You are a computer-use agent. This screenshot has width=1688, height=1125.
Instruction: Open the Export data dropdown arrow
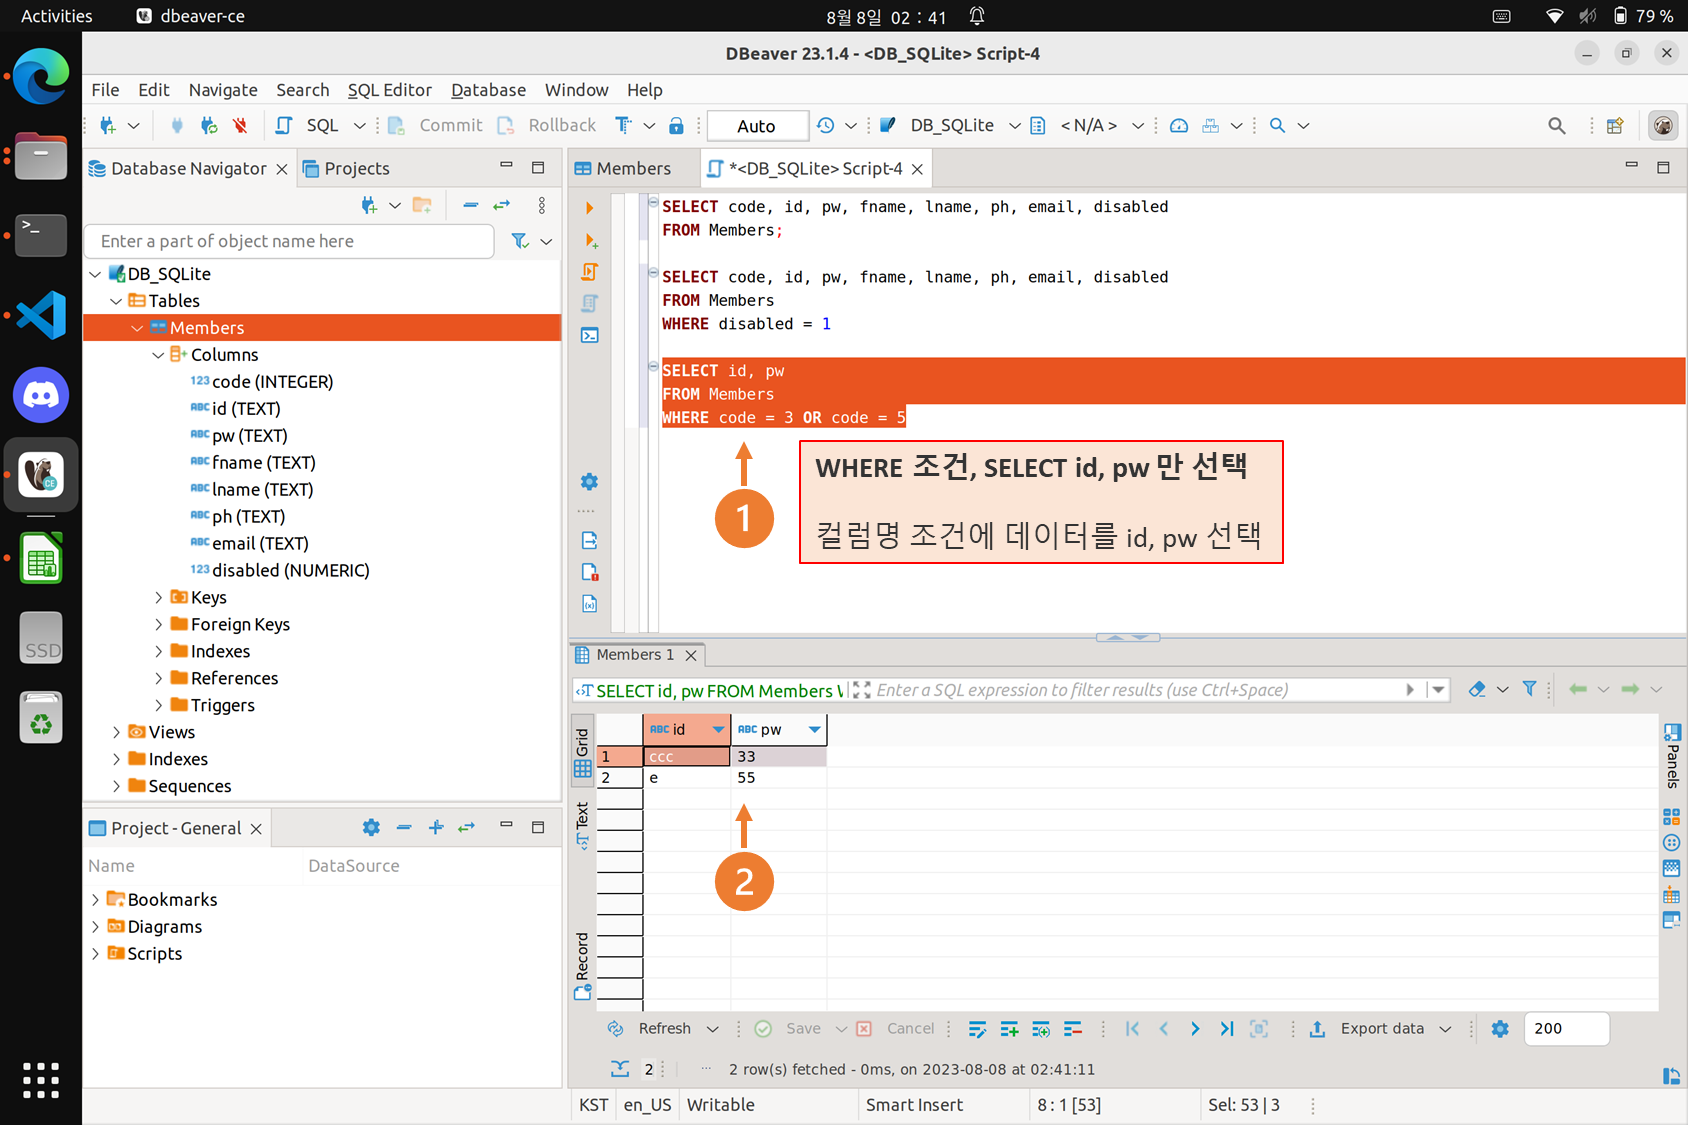(1445, 1029)
